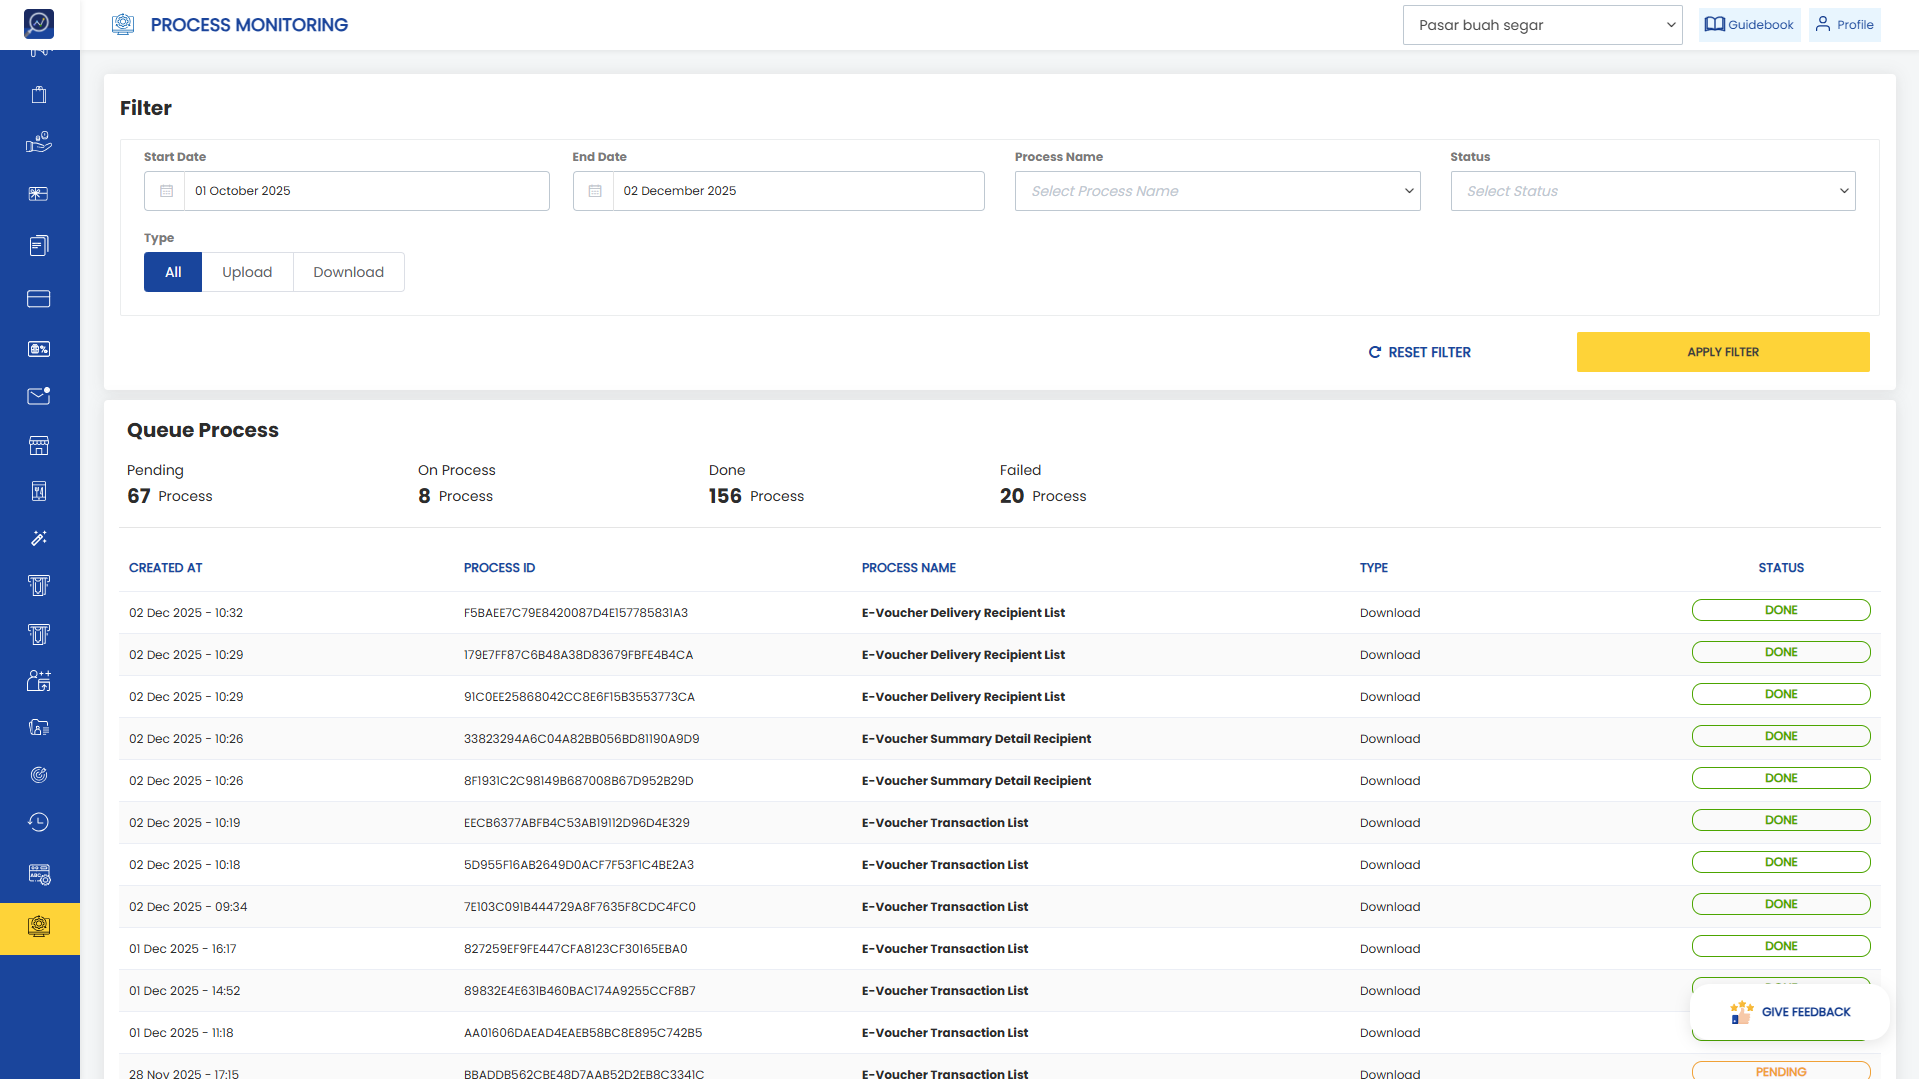
Task: Open the stacked documents sidebar icon
Action: click(x=39, y=246)
